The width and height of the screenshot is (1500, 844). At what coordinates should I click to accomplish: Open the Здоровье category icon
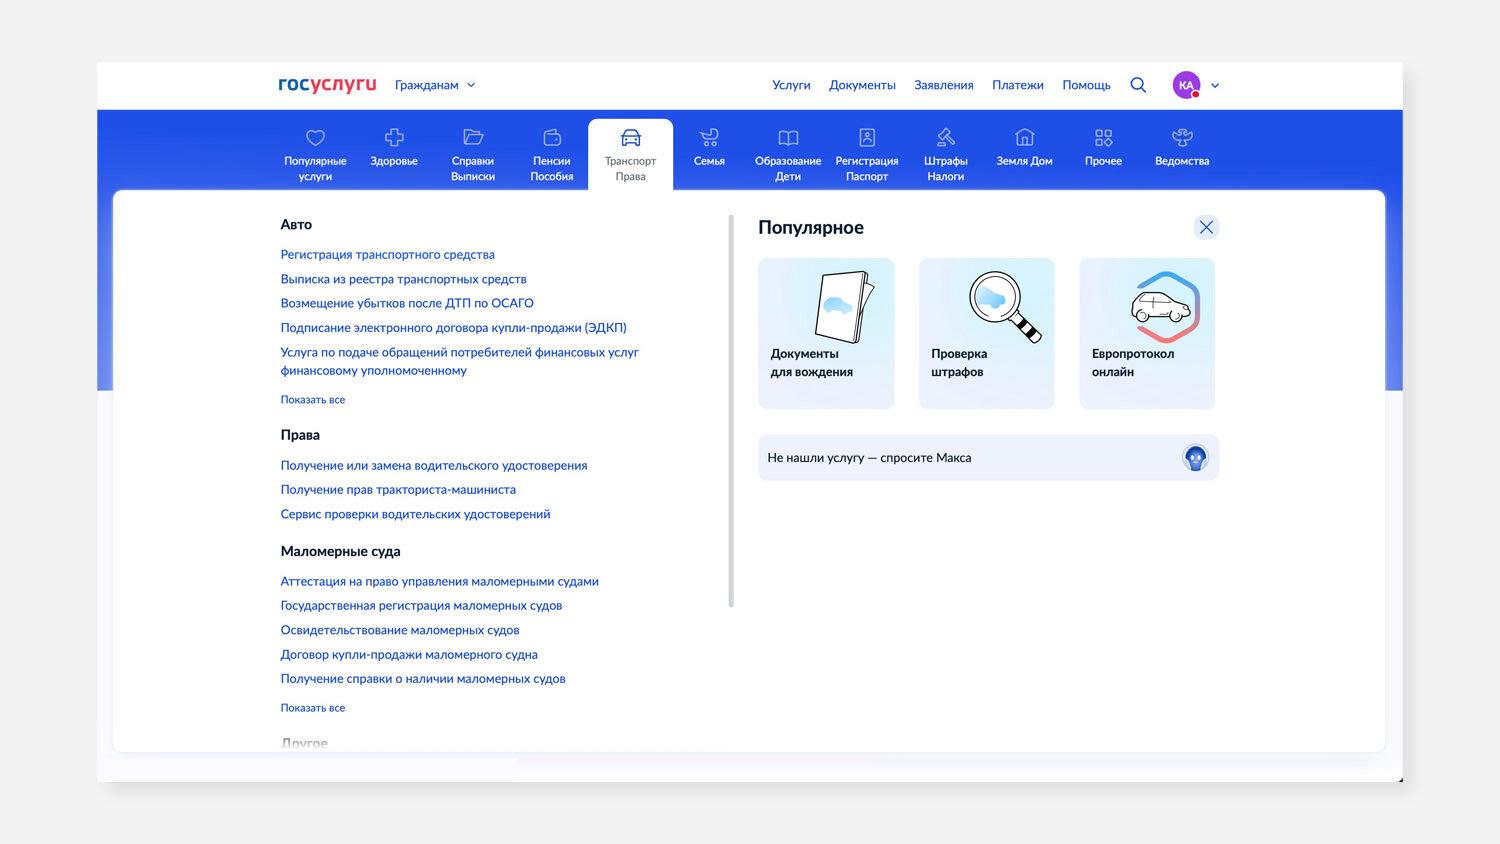click(394, 138)
